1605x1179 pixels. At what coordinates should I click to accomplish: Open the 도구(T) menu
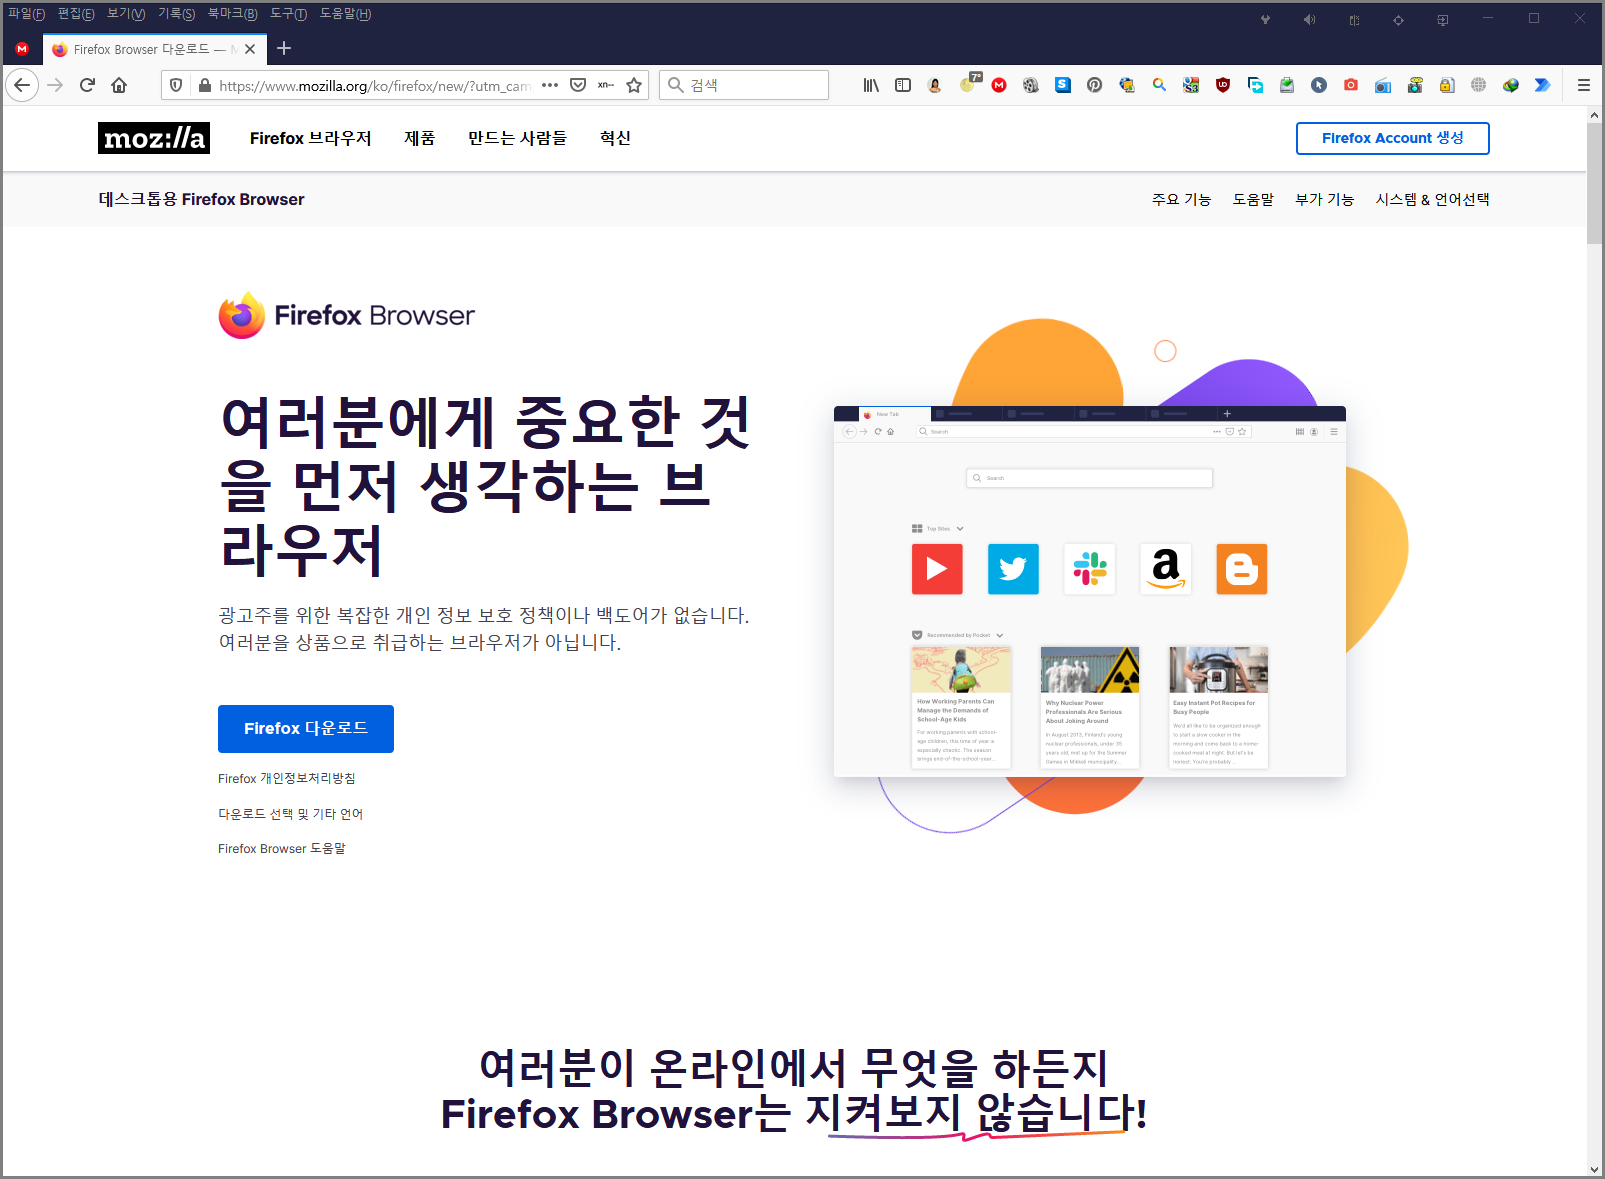pyautogui.click(x=288, y=14)
